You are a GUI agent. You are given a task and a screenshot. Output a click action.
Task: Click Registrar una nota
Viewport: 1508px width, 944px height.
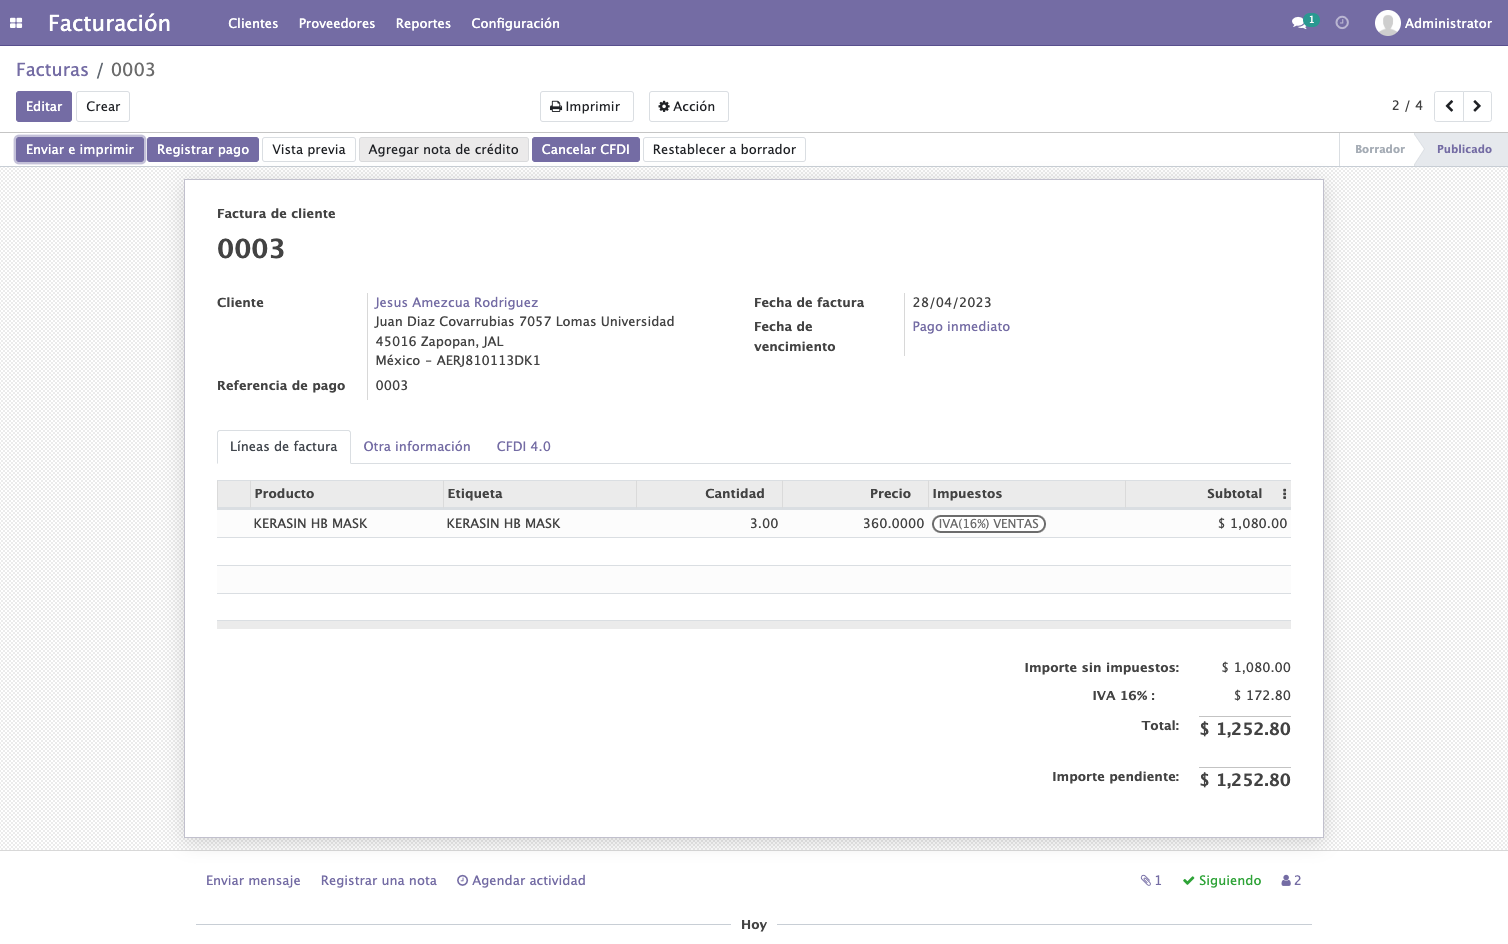[x=379, y=881]
